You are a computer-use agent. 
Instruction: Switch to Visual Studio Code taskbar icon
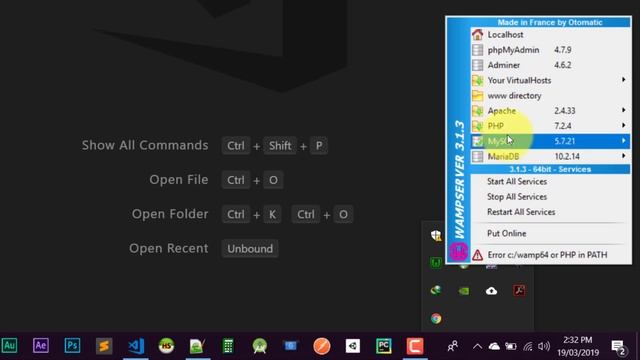click(x=136, y=346)
